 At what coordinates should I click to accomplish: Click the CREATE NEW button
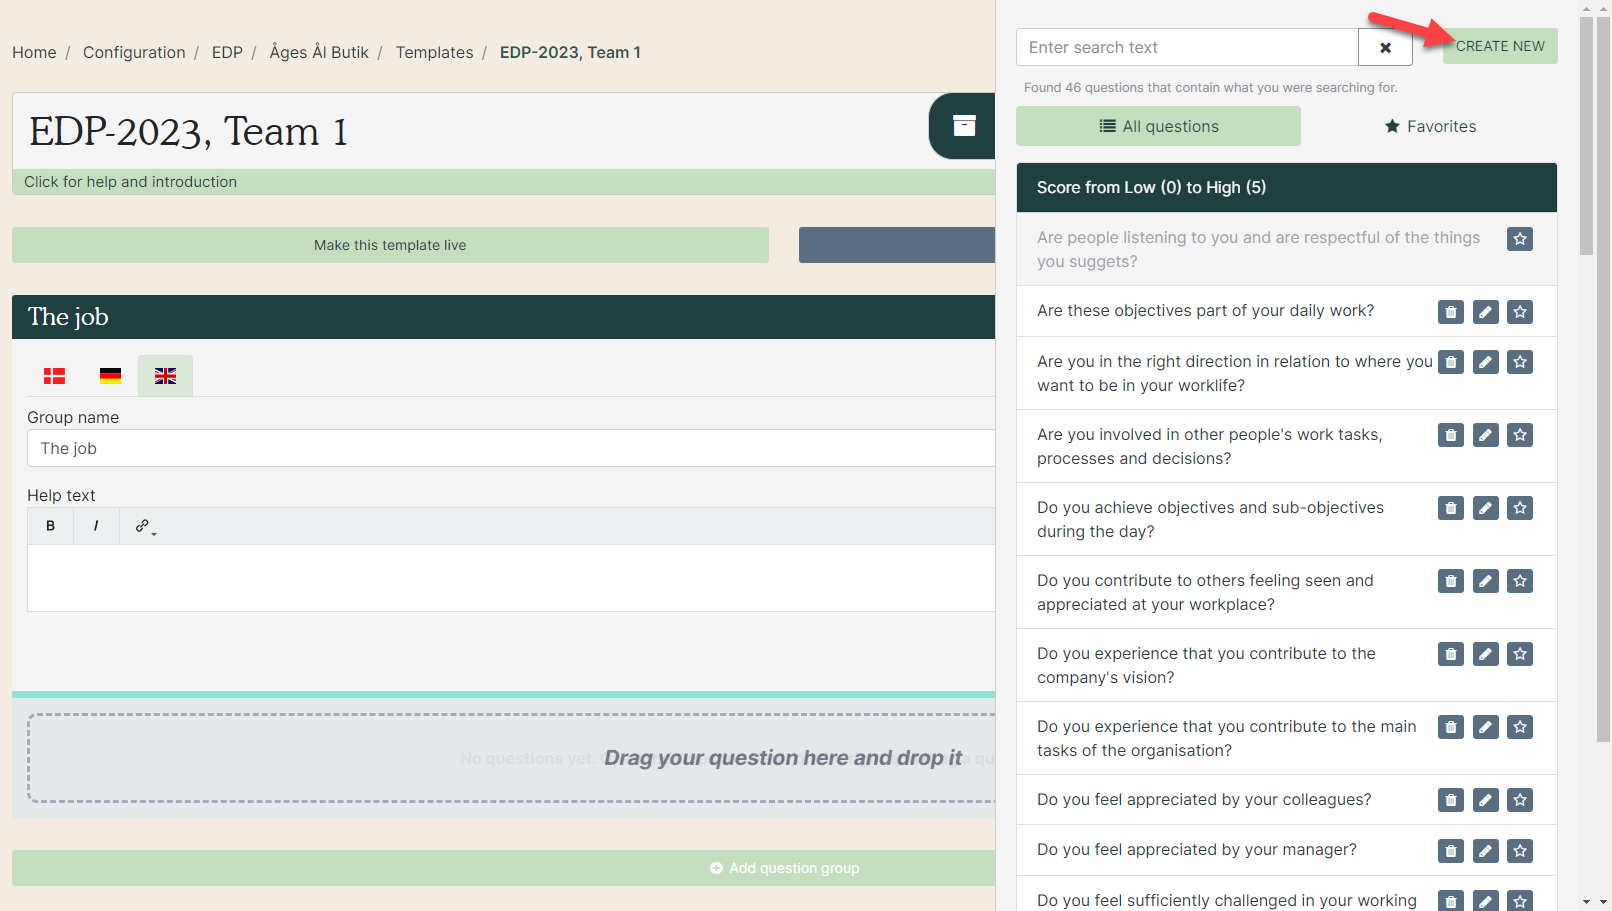[1499, 46]
